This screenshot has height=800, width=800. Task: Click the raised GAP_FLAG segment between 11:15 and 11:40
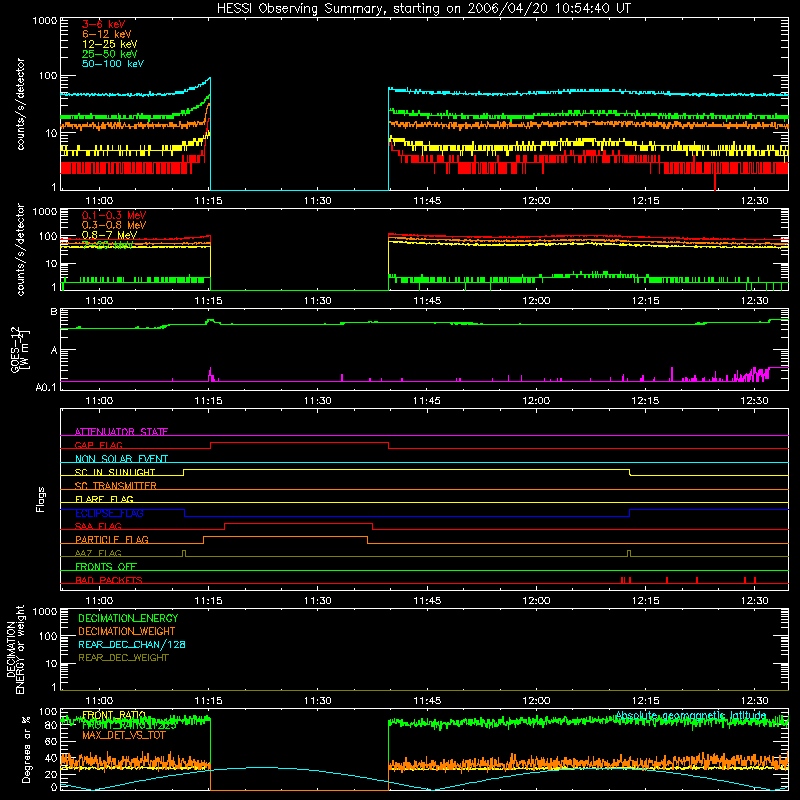[299, 443]
